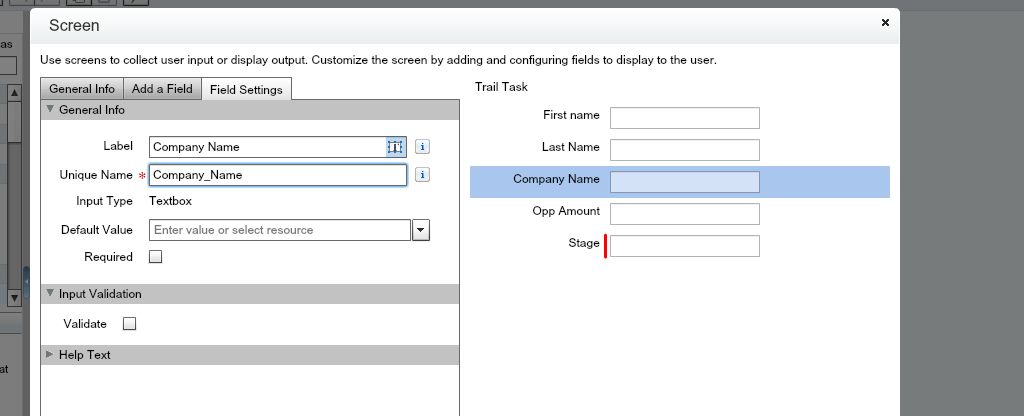Click the up arrow of the left scrollbar

pyautogui.click(x=15, y=93)
